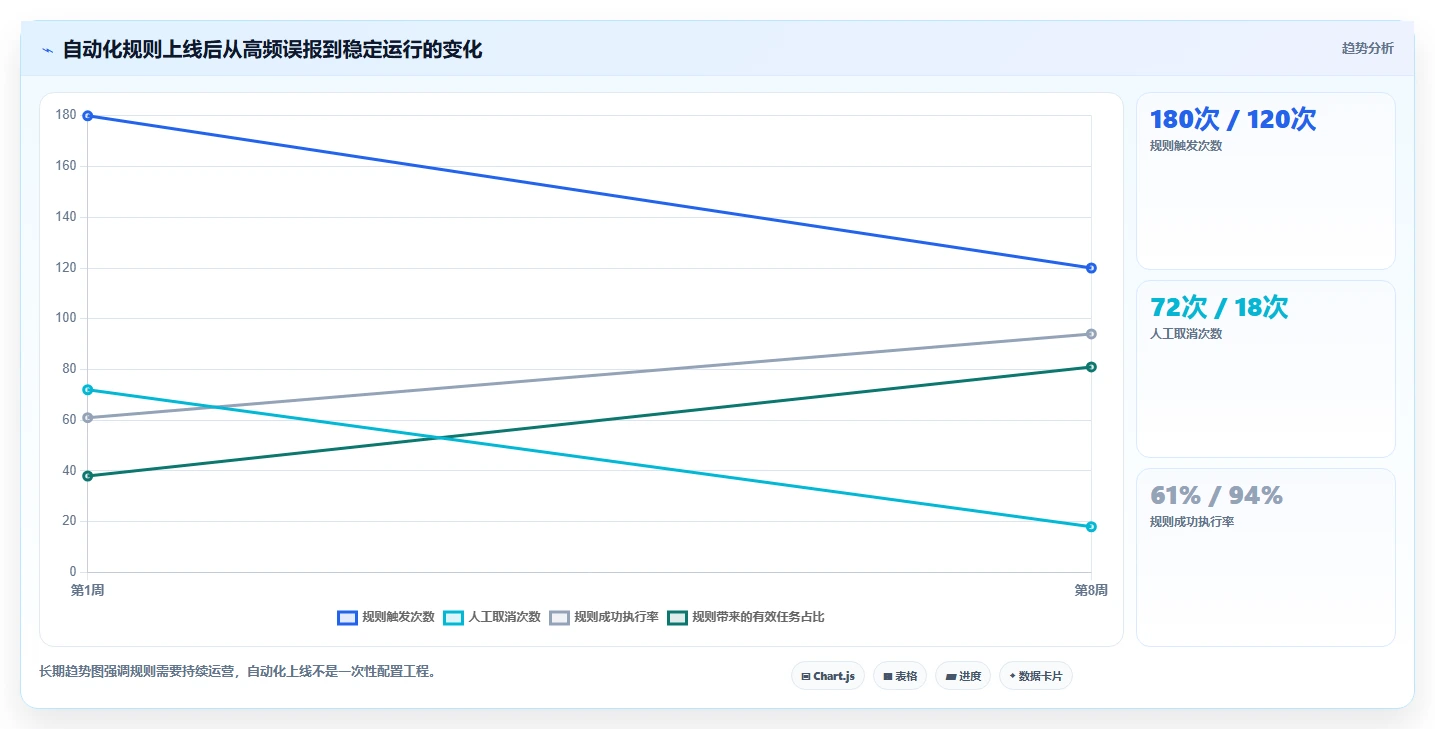Click the chart title 自动化规则上线后从高频误报到稳定运行的变化

pyautogui.click(x=272, y=50)
